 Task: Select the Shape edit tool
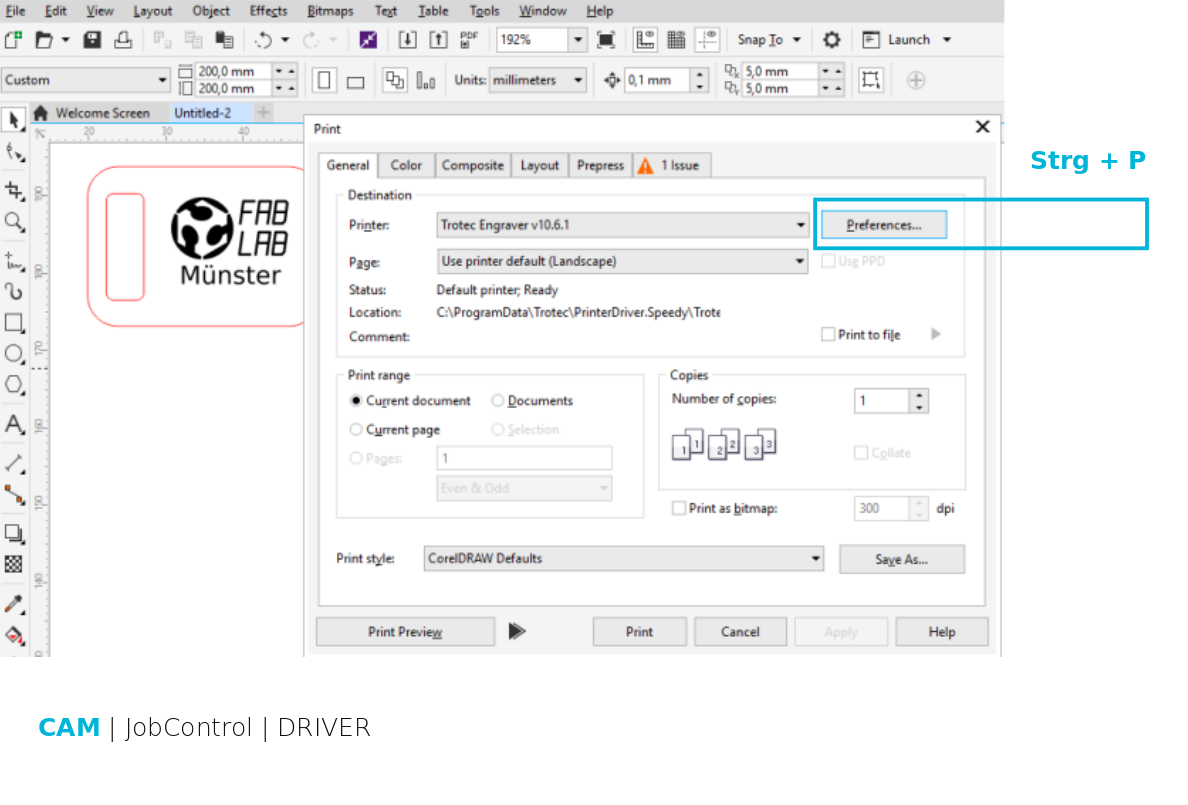14,152
